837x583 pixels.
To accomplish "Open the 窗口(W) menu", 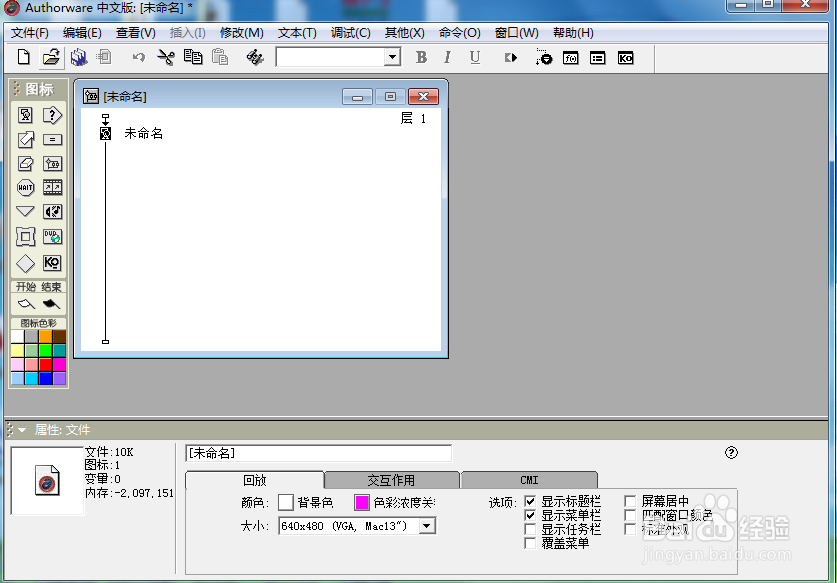I will (x=516, y=33).
